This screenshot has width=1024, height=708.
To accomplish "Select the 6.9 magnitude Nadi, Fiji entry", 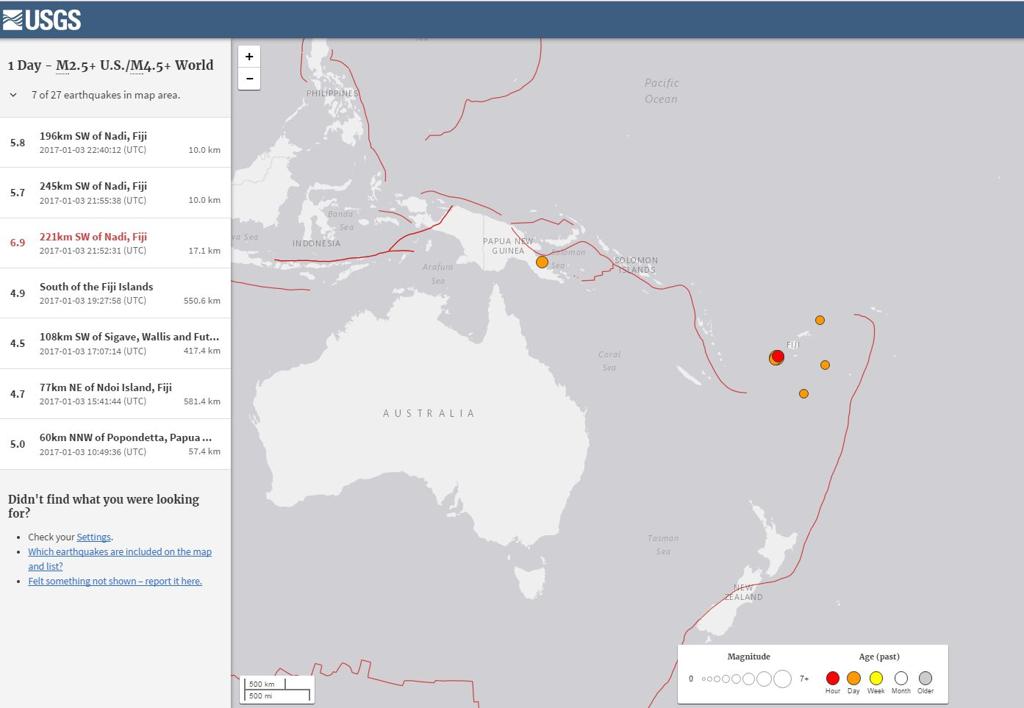I will point(115,243).
